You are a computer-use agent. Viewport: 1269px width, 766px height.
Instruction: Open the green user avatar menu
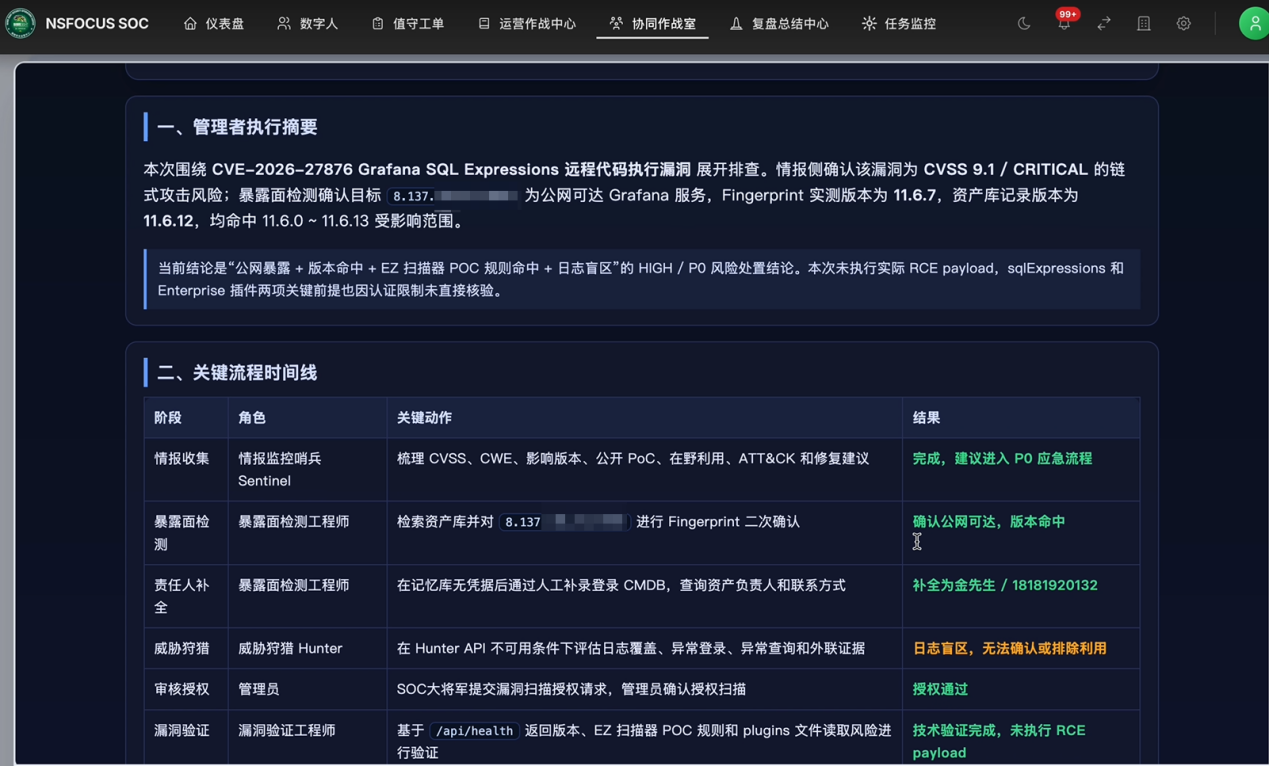1254,23
